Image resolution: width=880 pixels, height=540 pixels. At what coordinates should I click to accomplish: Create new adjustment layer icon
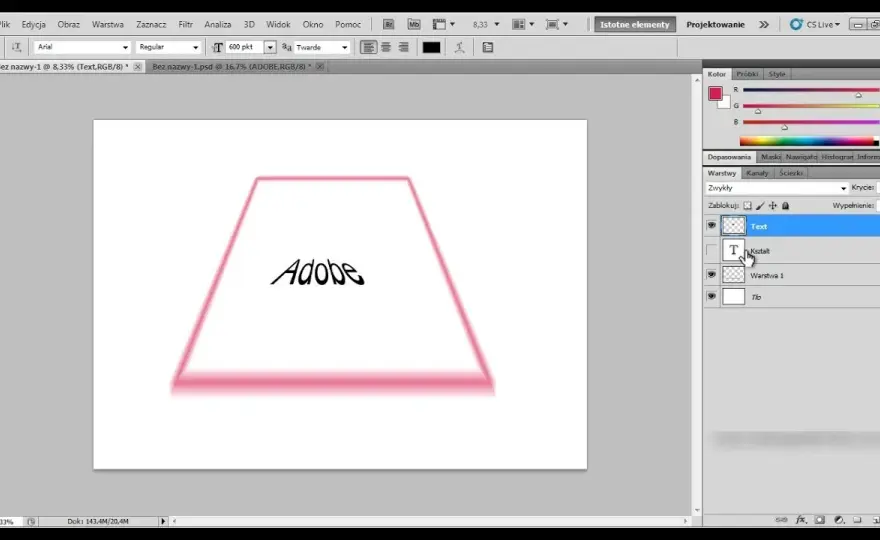point(838,520)
